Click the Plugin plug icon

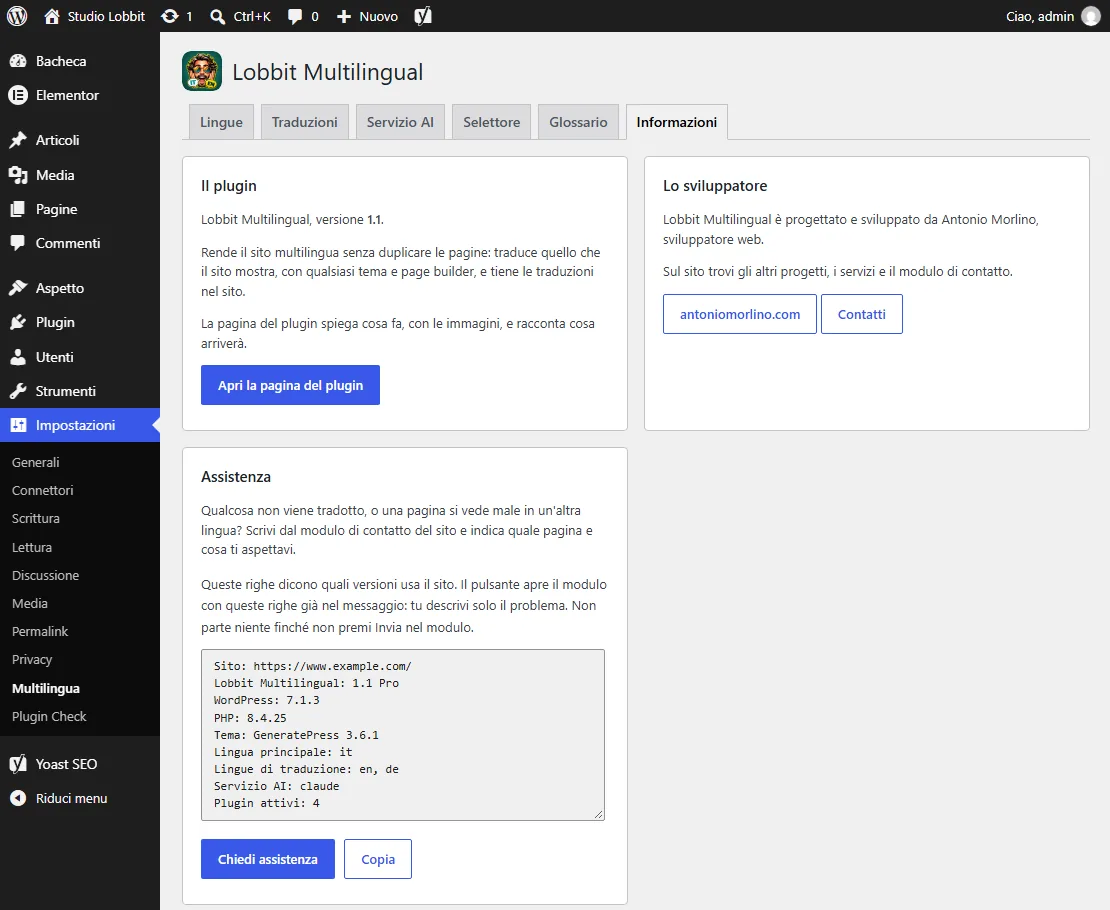click(18, 322)
